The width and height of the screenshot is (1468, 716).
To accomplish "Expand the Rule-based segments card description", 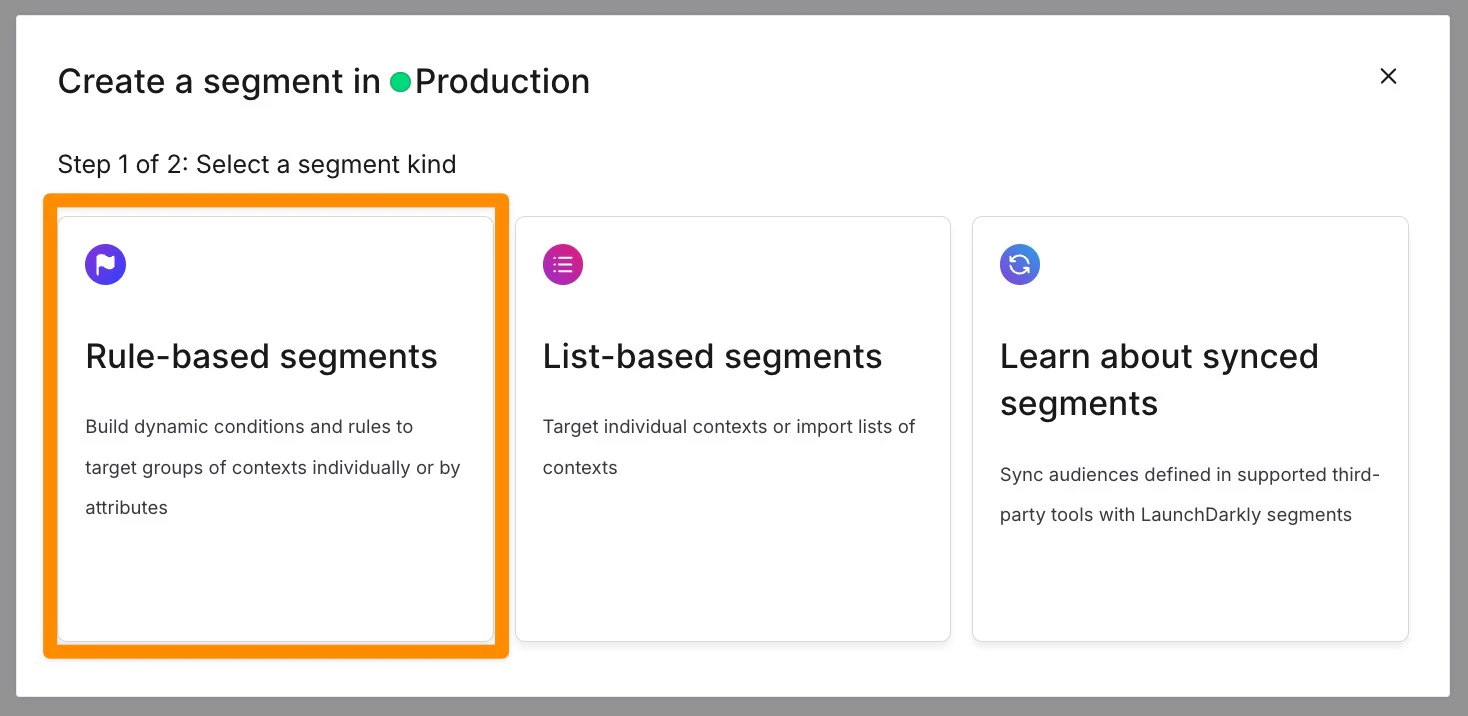I will pyautogui.click(x=272, y=467).
